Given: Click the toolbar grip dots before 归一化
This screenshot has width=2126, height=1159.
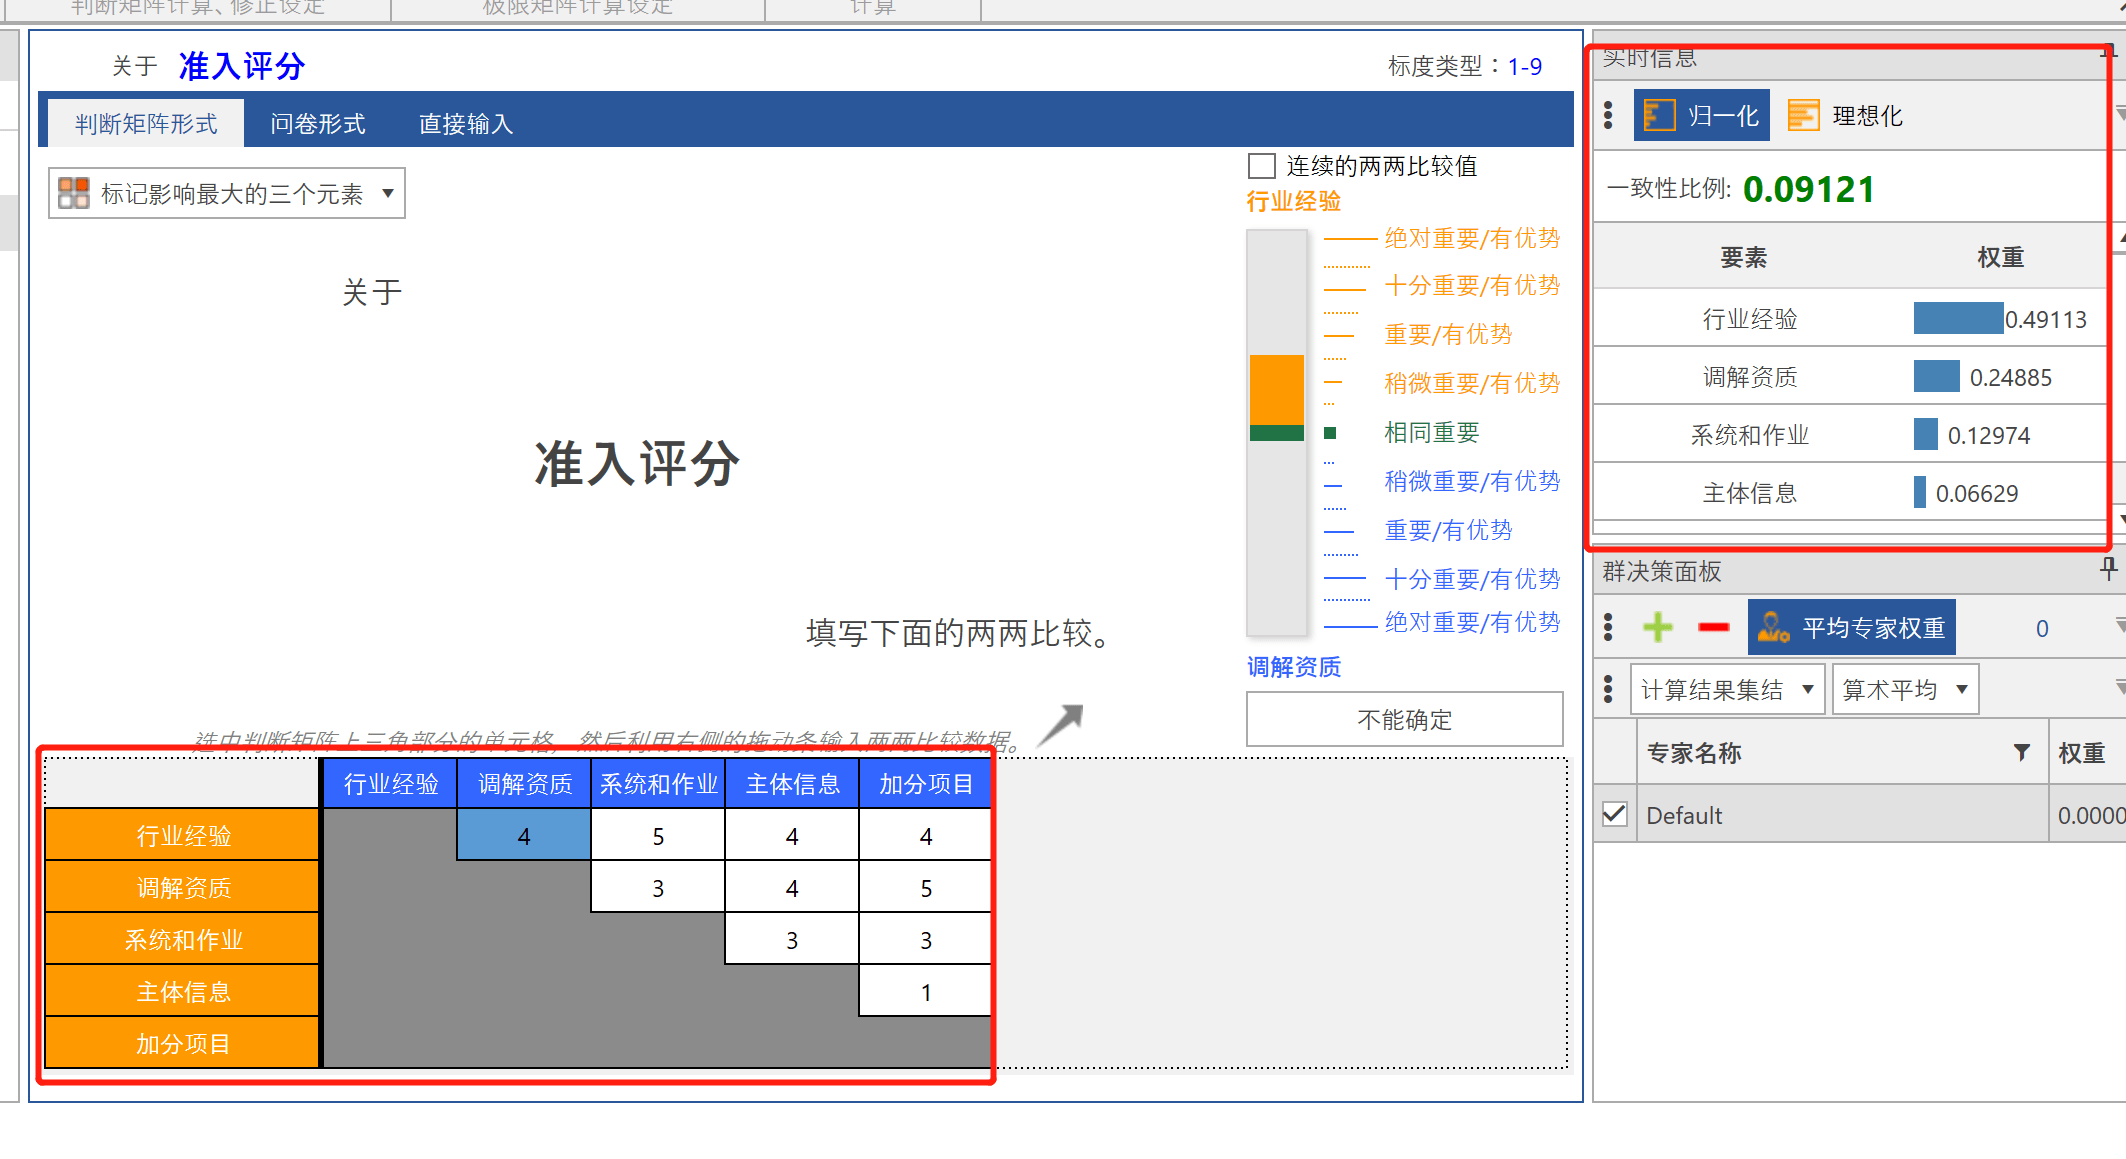Looking at the screenshot, I should tap(1608, 115).
